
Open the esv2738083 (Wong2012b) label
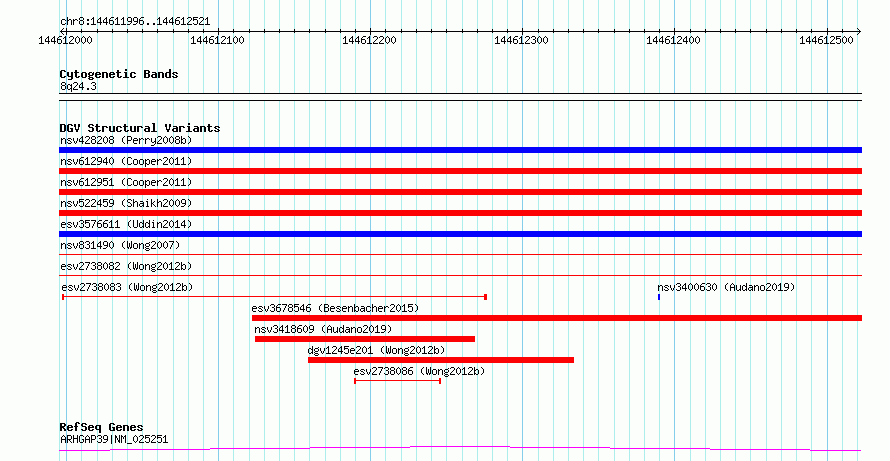pyautogui.click(x=127, y=287)
